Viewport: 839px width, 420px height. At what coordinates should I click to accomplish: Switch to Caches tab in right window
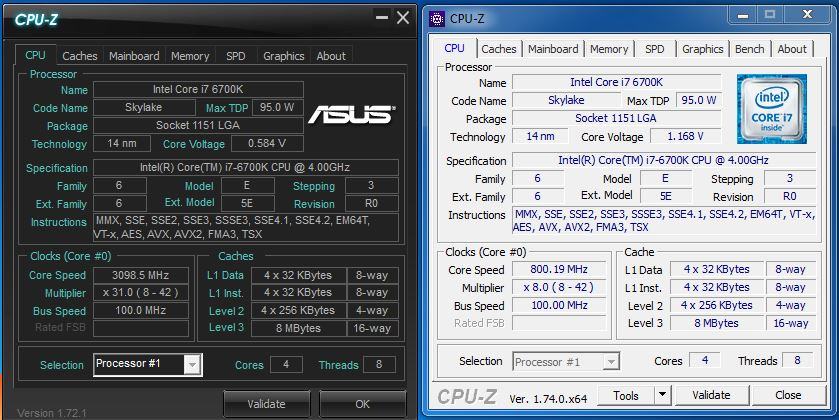coord(499,49)
